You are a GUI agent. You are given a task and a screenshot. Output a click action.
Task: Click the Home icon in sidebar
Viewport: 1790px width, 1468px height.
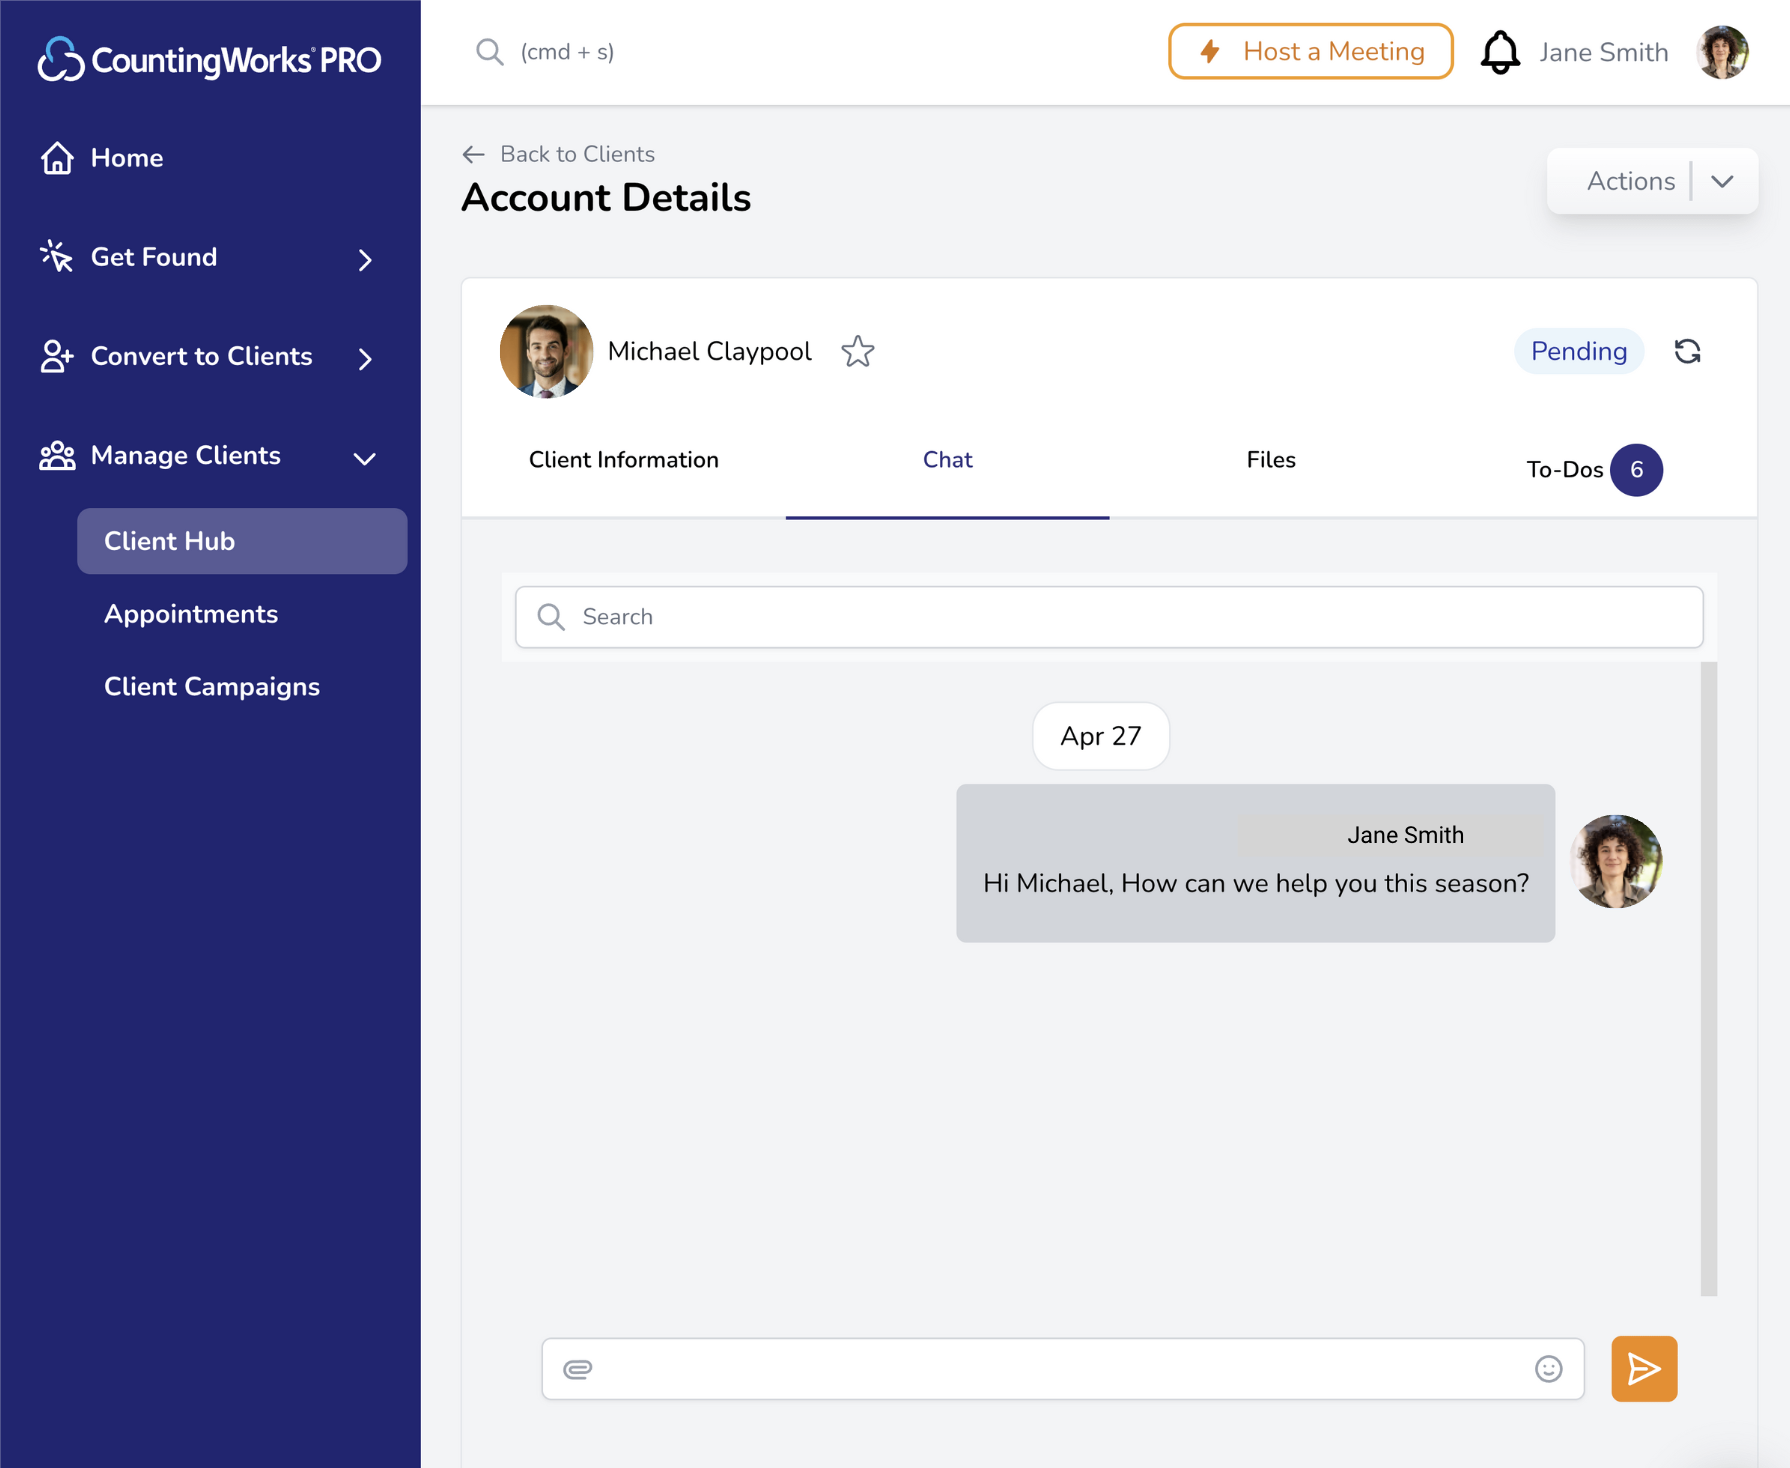click(x=57, y=158)
